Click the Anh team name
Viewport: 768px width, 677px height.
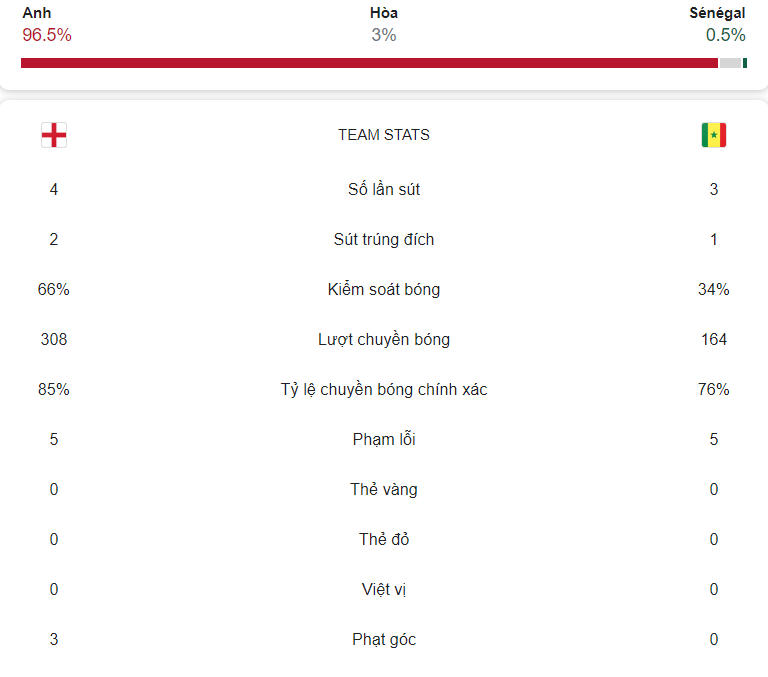point(37,13)
